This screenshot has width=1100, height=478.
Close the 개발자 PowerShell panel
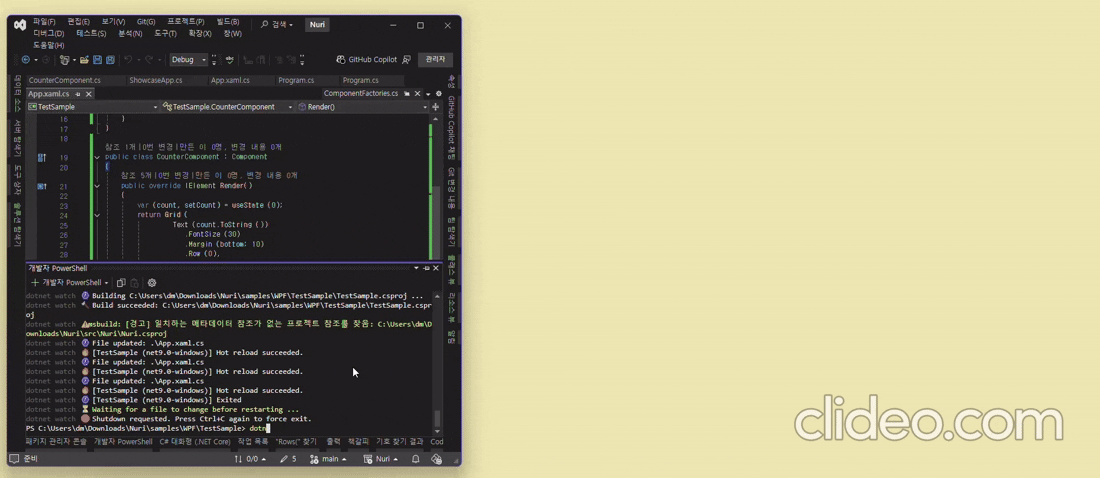pyautogui.click(x=436, y=268)
